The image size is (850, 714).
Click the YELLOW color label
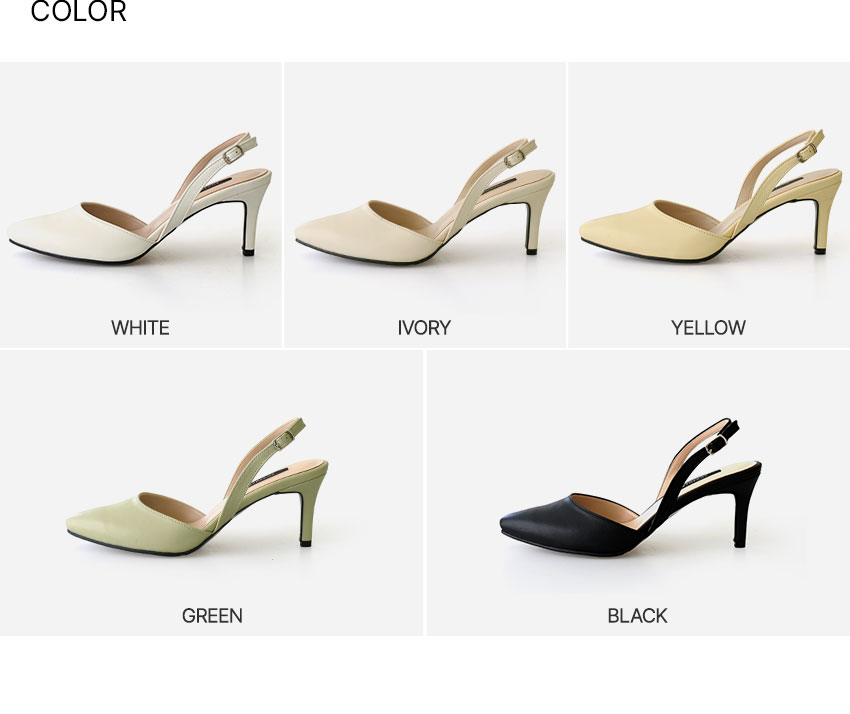pyautogui.click(x=708, y=328)
